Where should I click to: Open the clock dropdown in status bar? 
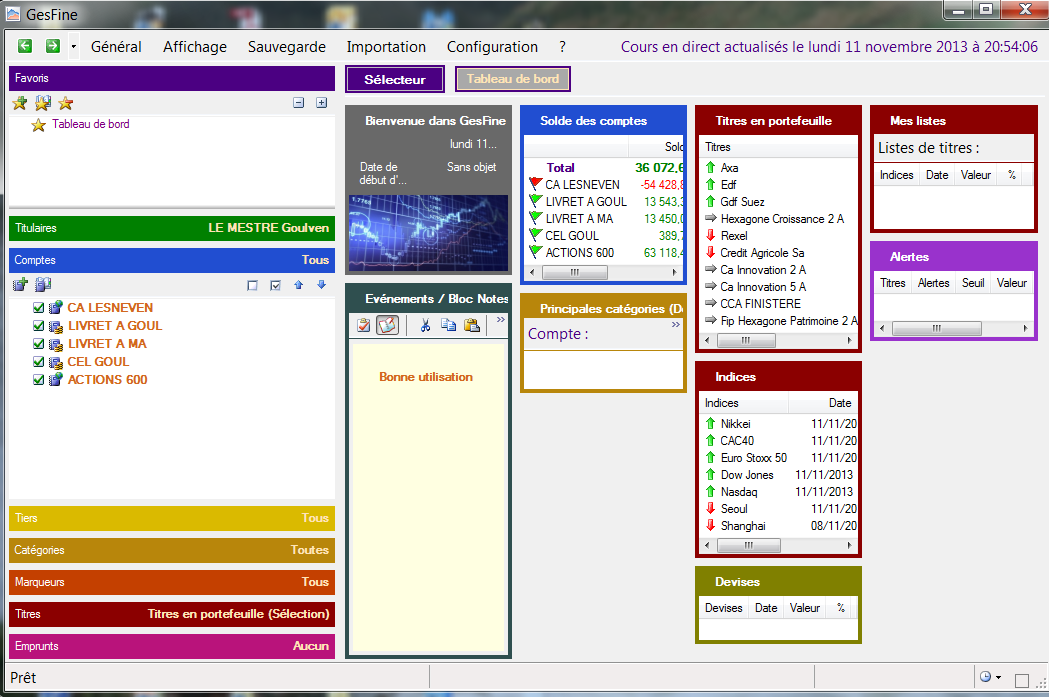pos(990,678)
